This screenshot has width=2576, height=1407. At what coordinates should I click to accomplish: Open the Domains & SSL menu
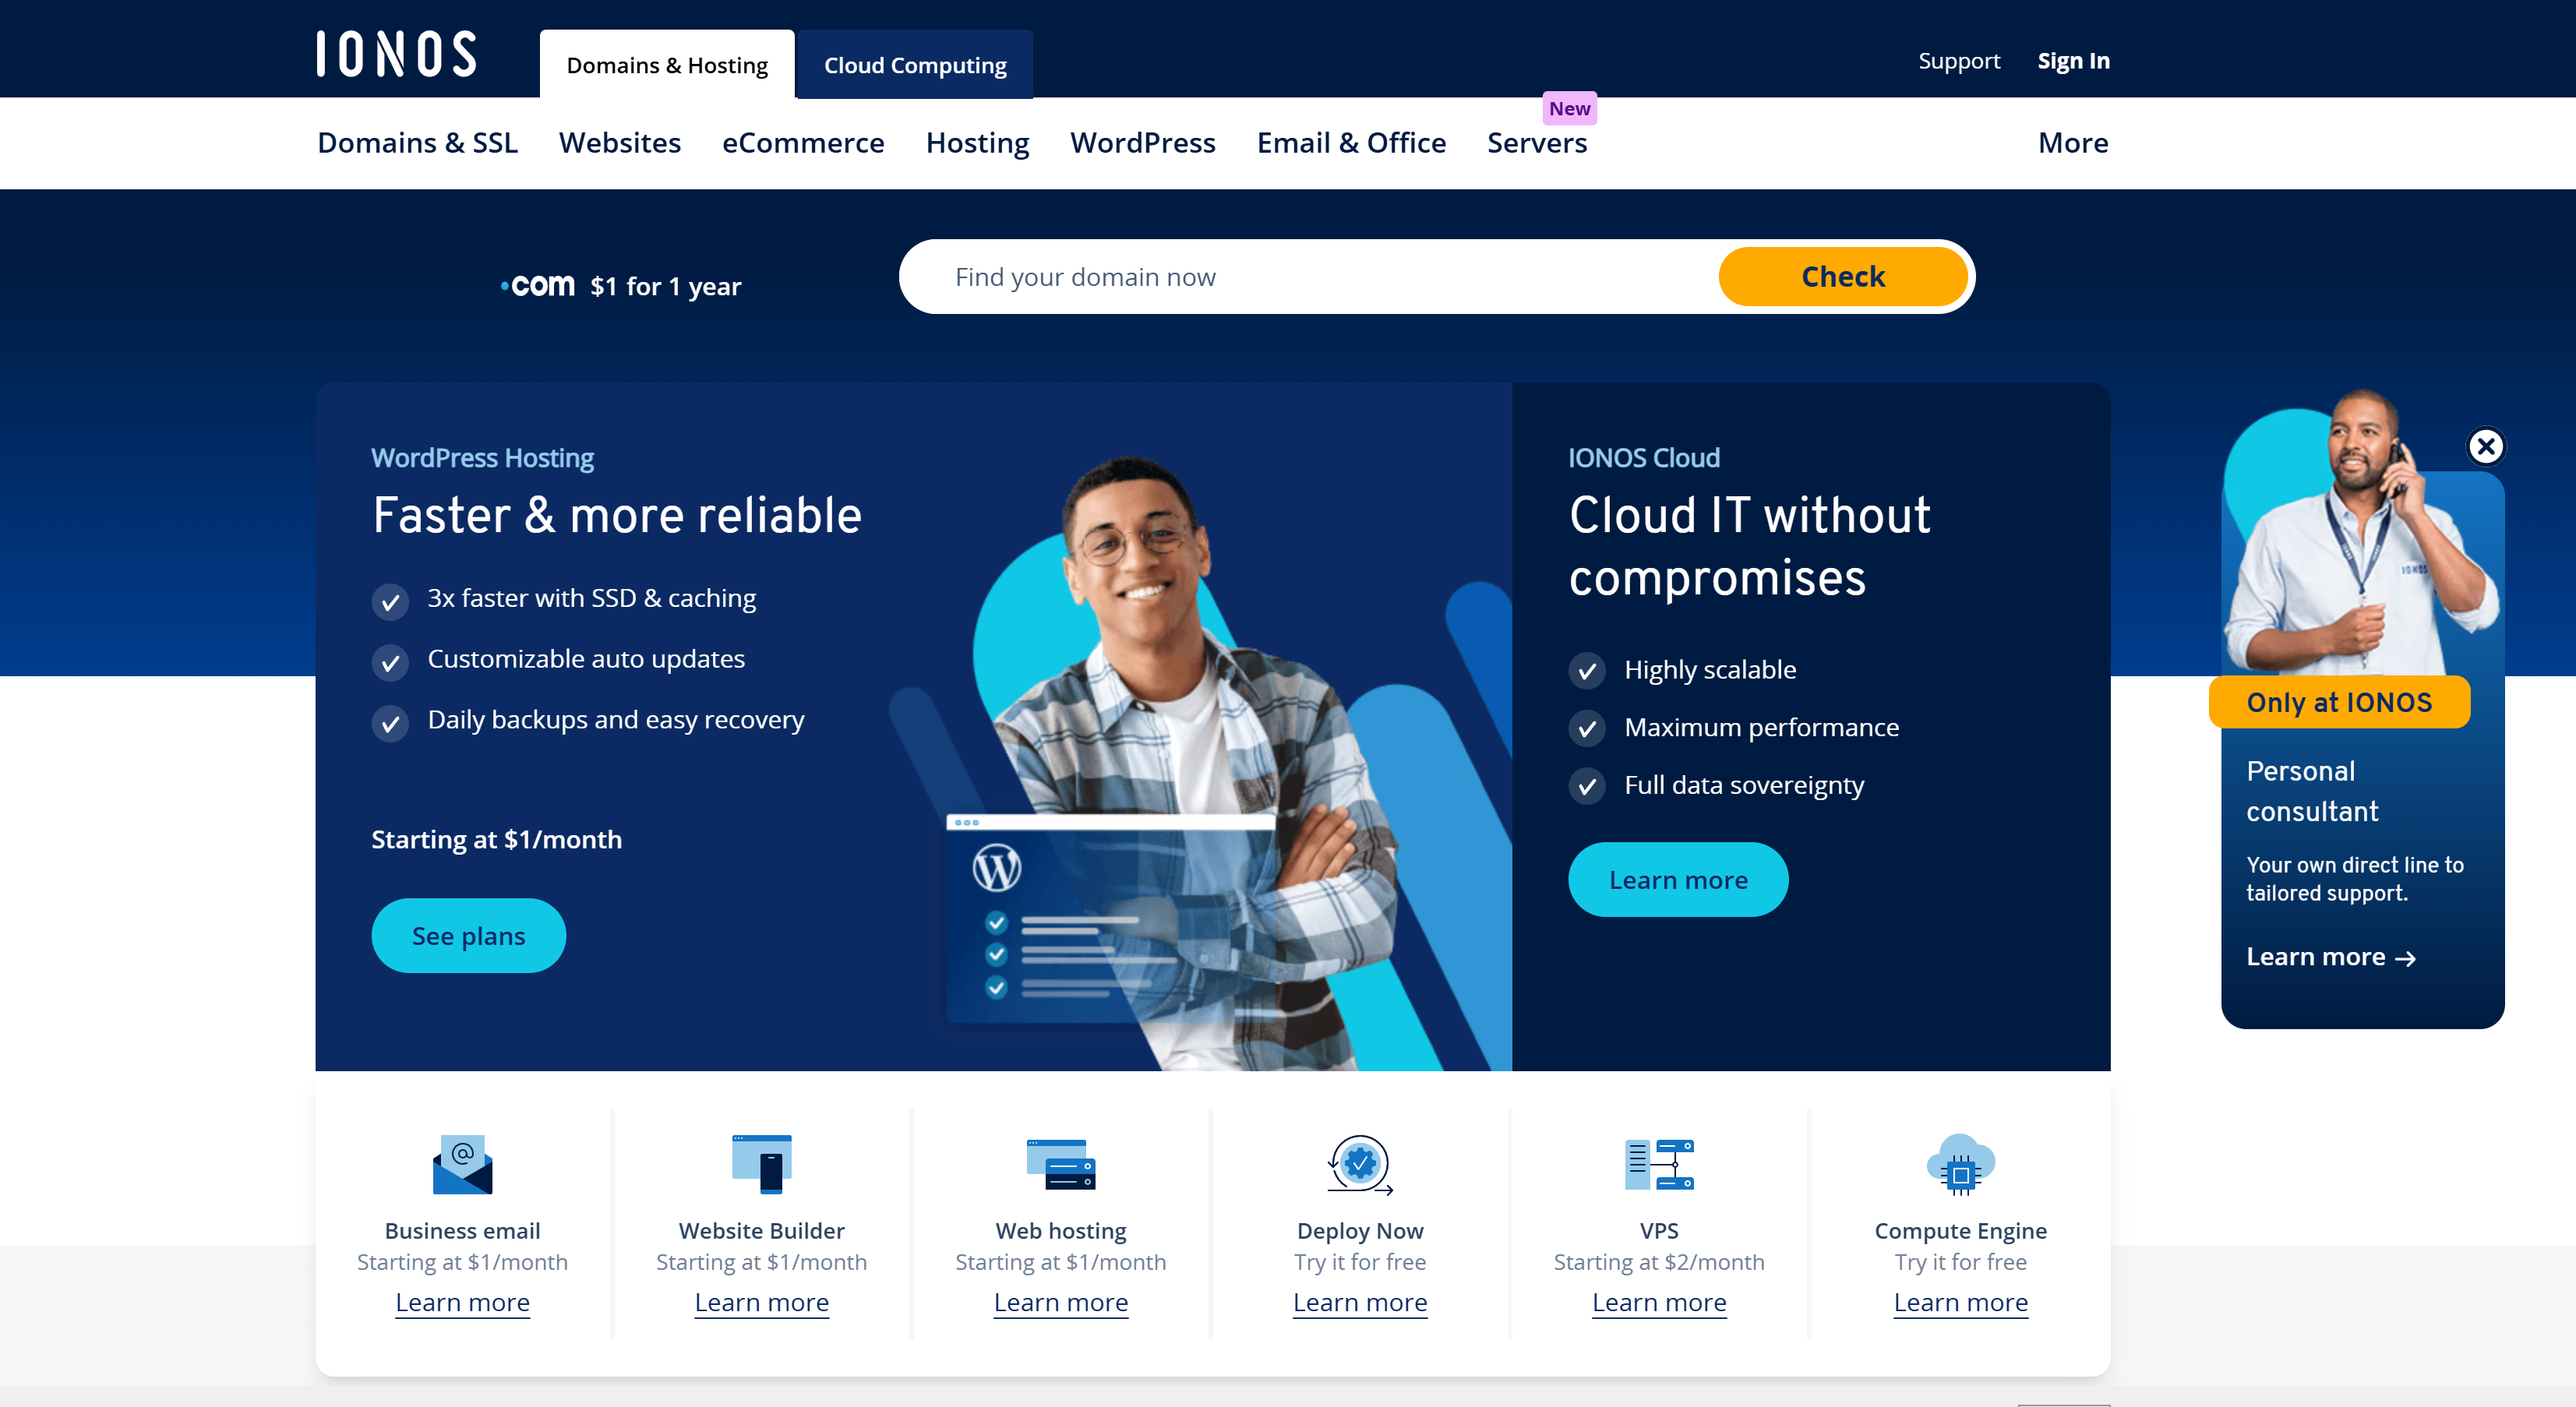pos(417,143)
